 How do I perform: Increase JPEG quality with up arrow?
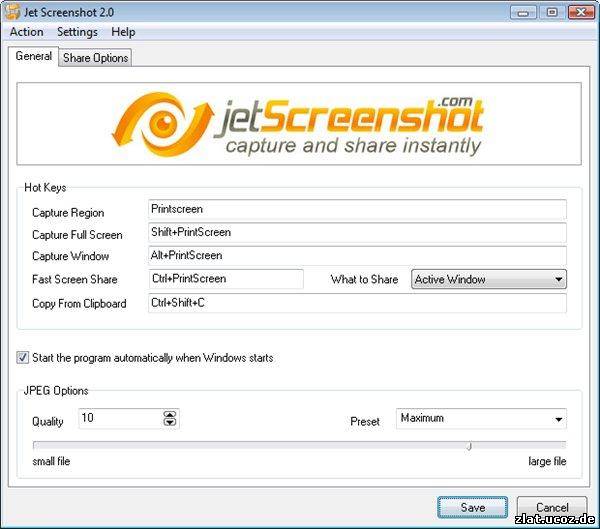point(170,415)
